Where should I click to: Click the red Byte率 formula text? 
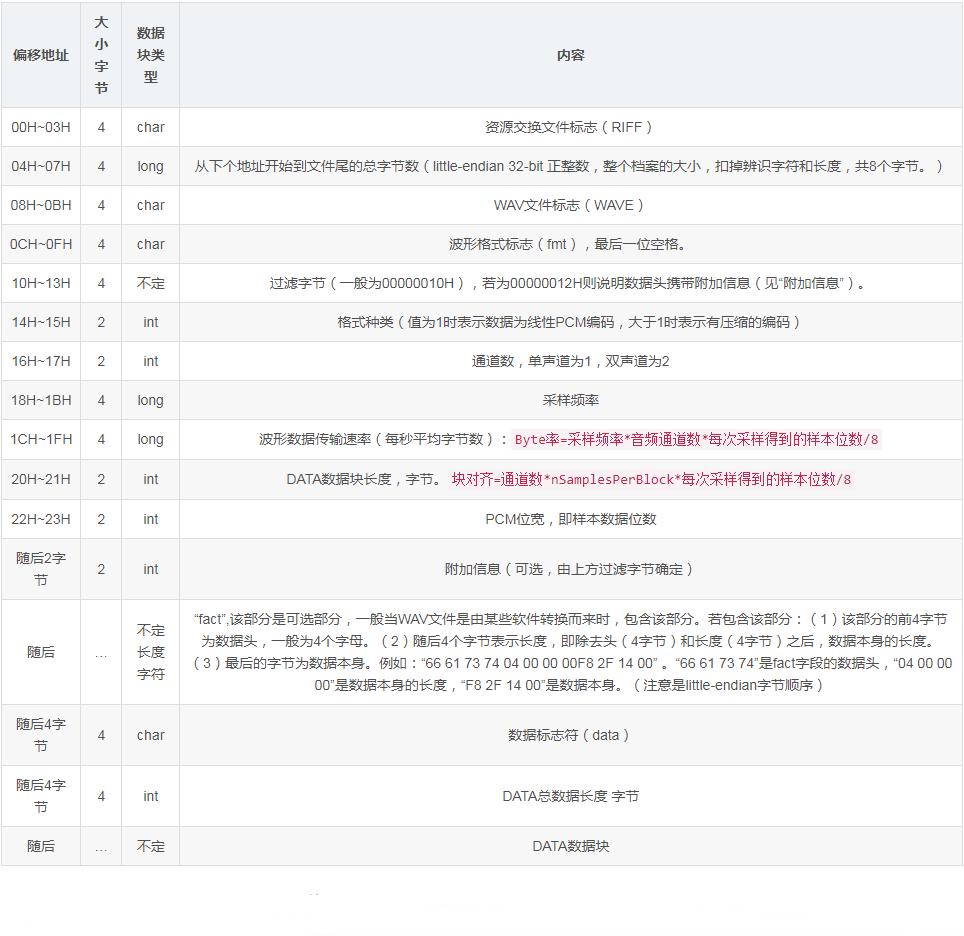point(695,440)
